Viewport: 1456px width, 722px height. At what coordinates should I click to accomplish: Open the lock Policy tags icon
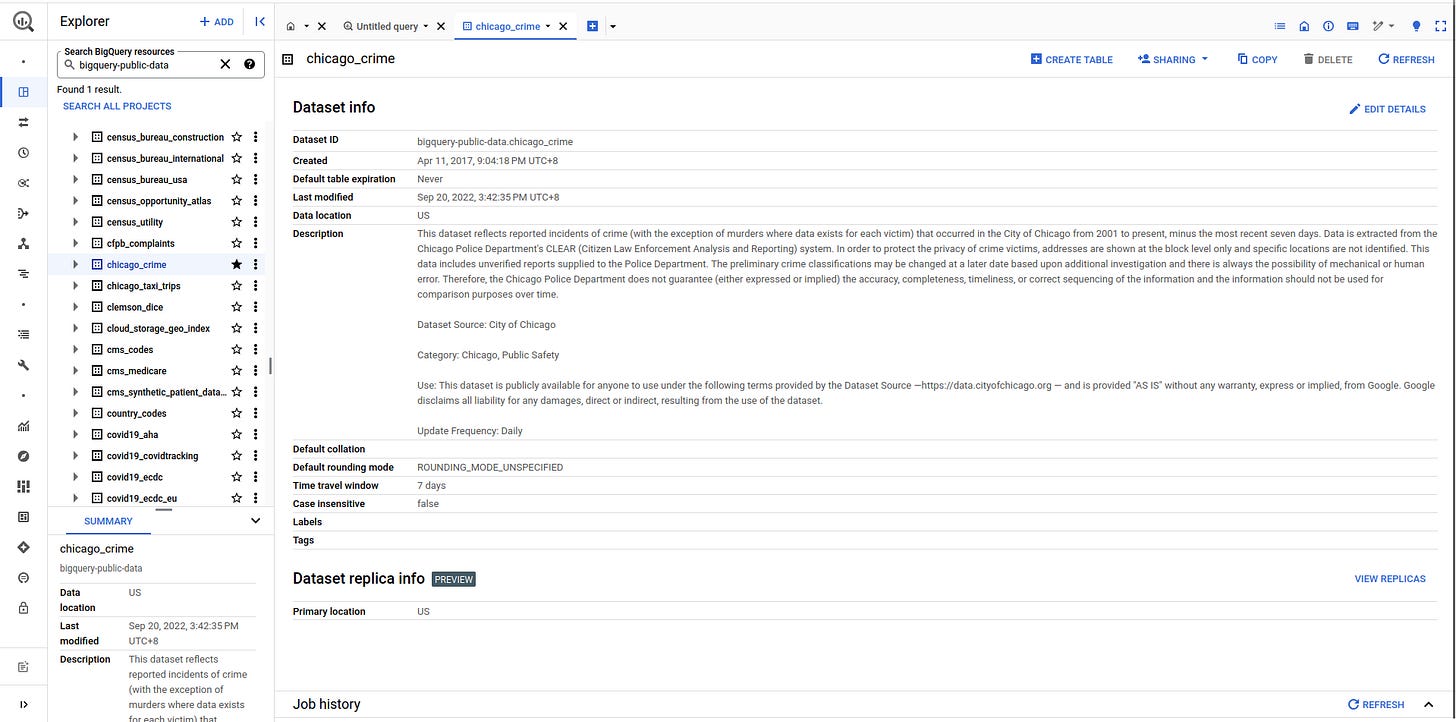(x=23, y=608)
